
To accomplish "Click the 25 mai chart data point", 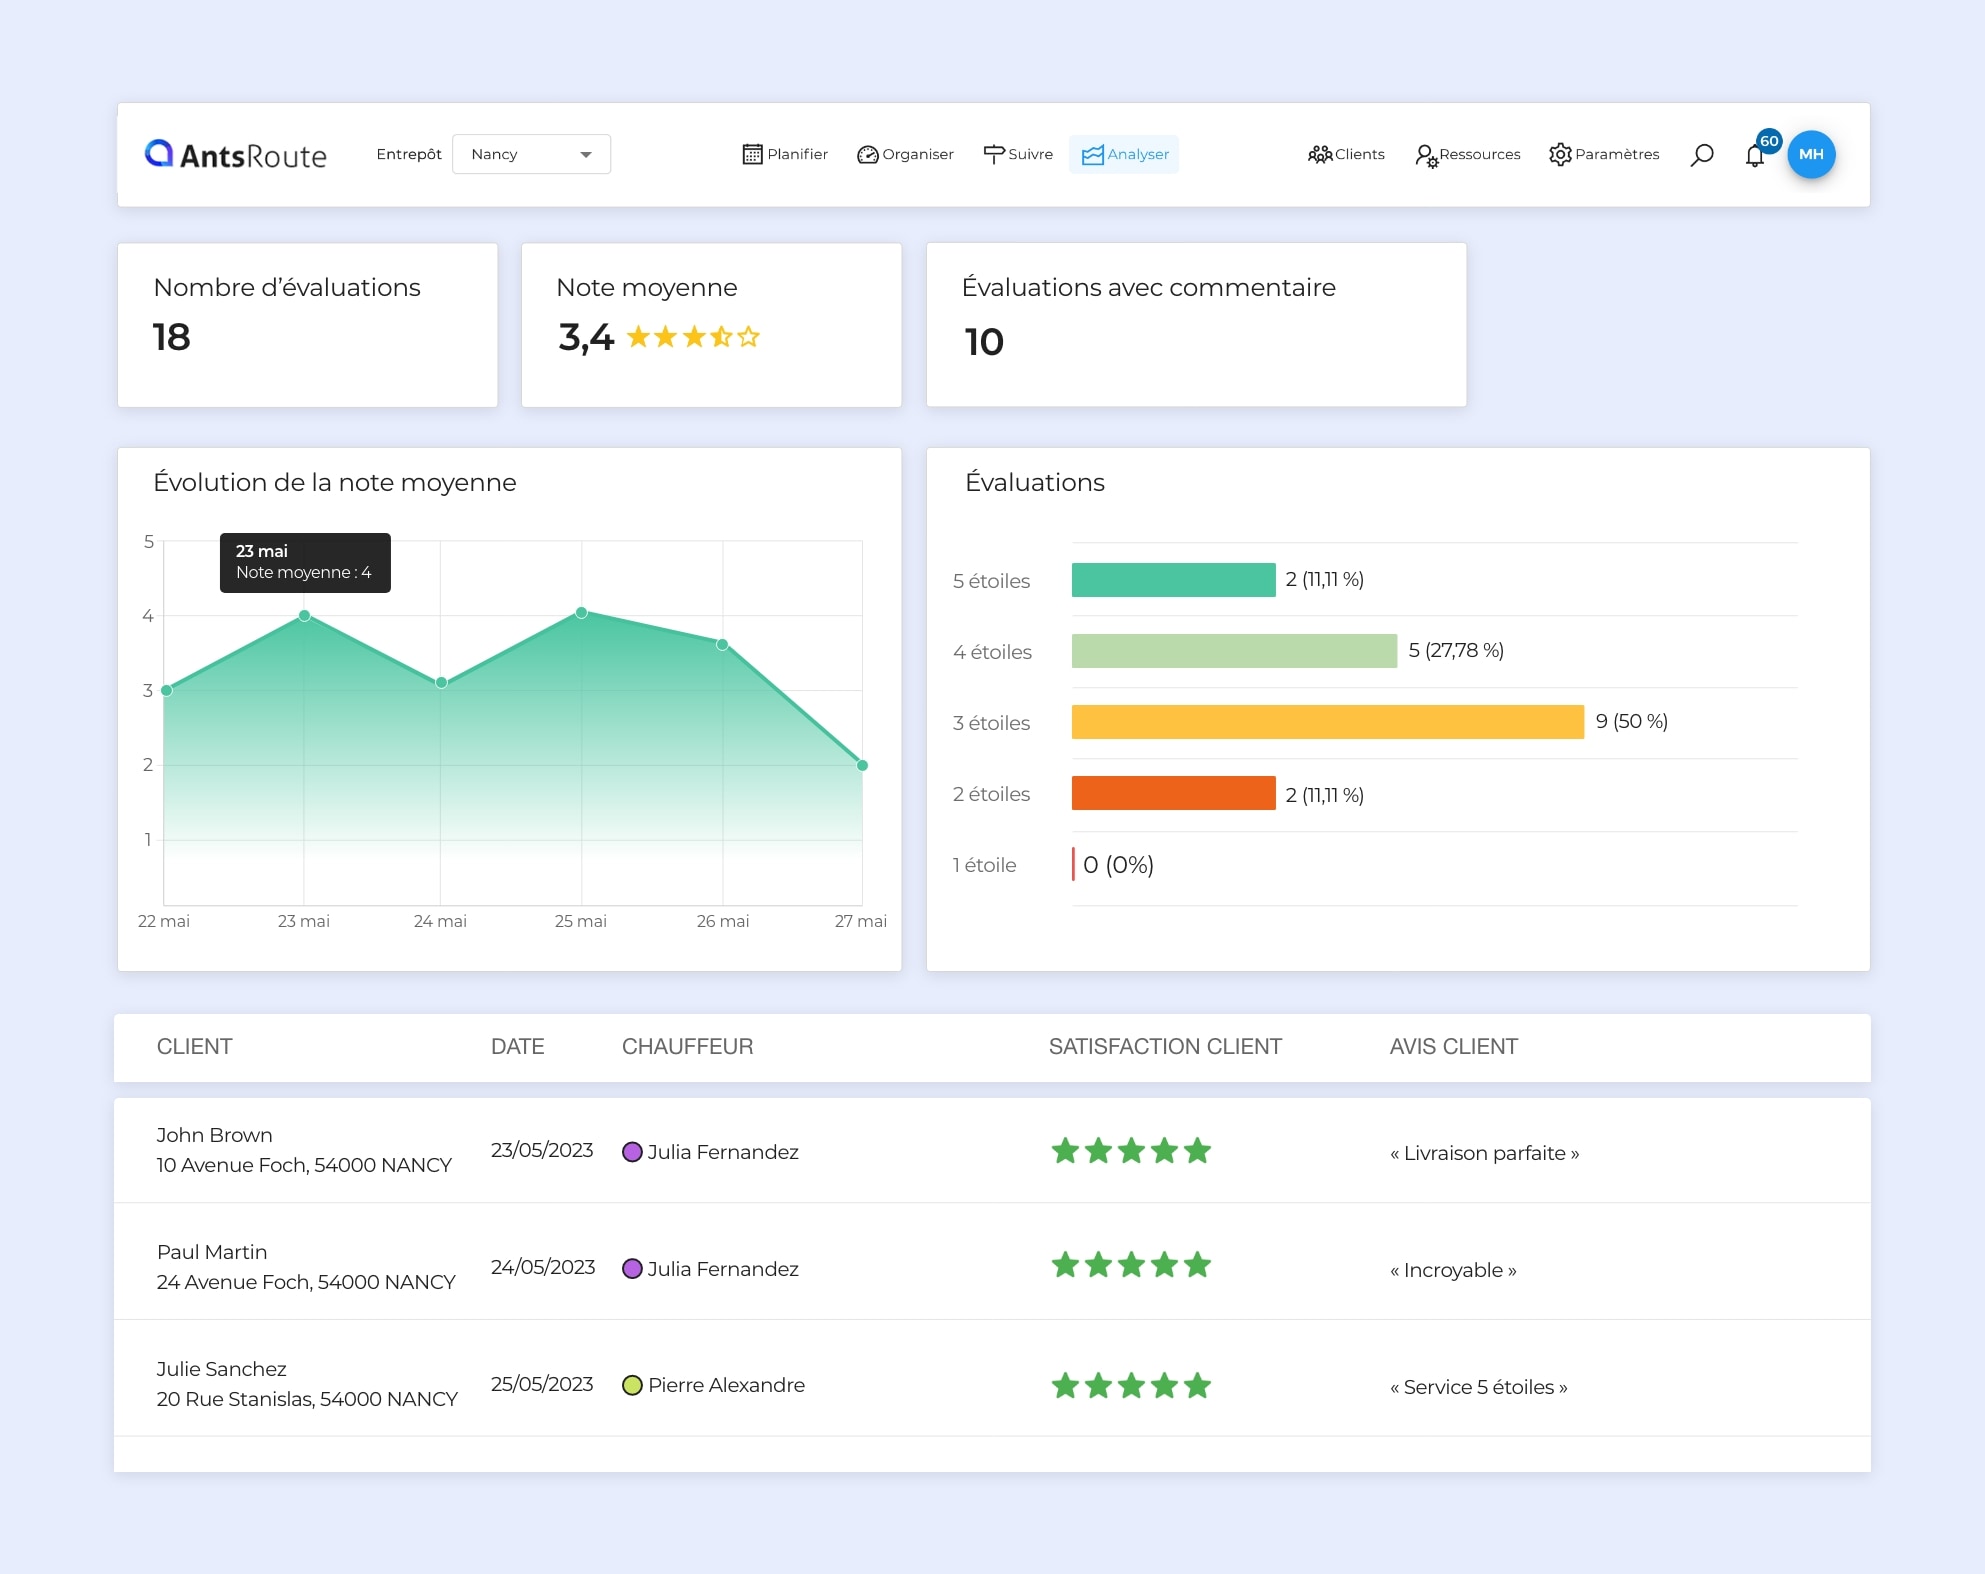I will coord(581,612).
